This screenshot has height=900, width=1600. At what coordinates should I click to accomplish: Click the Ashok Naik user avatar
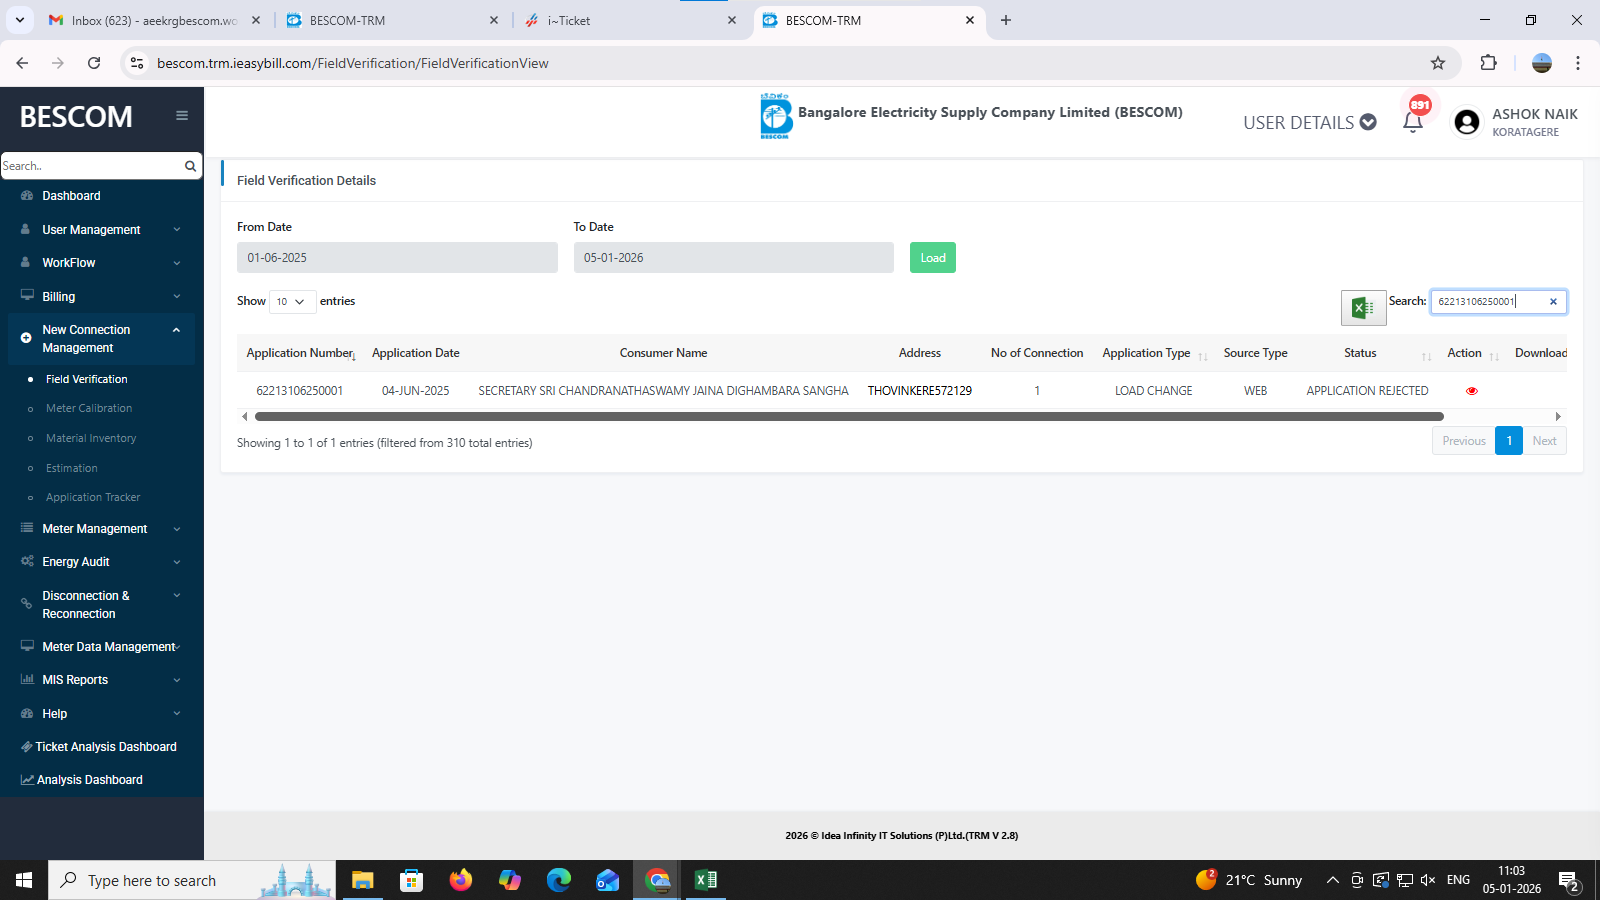click(1467, 122)
